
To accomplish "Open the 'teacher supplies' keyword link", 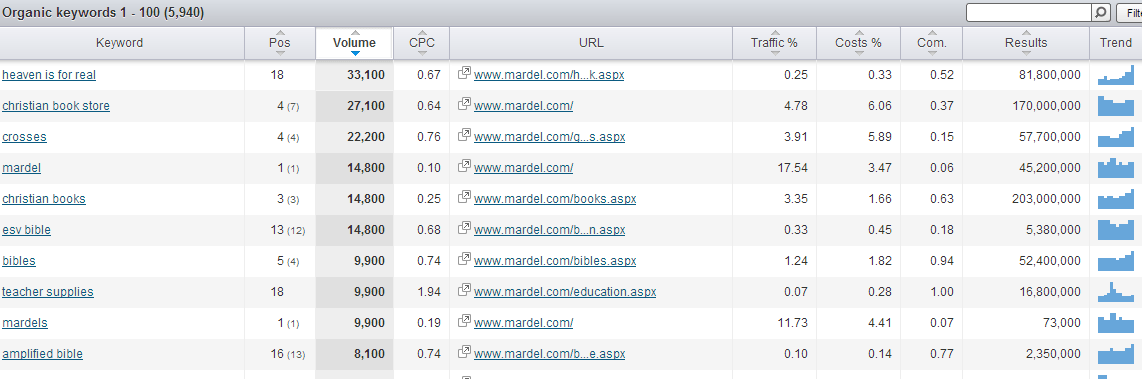I will (x=47, y=292).
